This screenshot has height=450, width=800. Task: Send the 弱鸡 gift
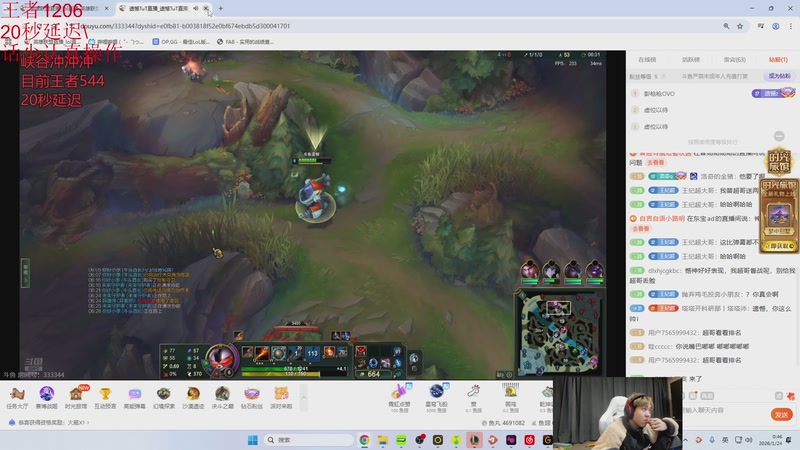pyautogui.click(x=510, y=398)
